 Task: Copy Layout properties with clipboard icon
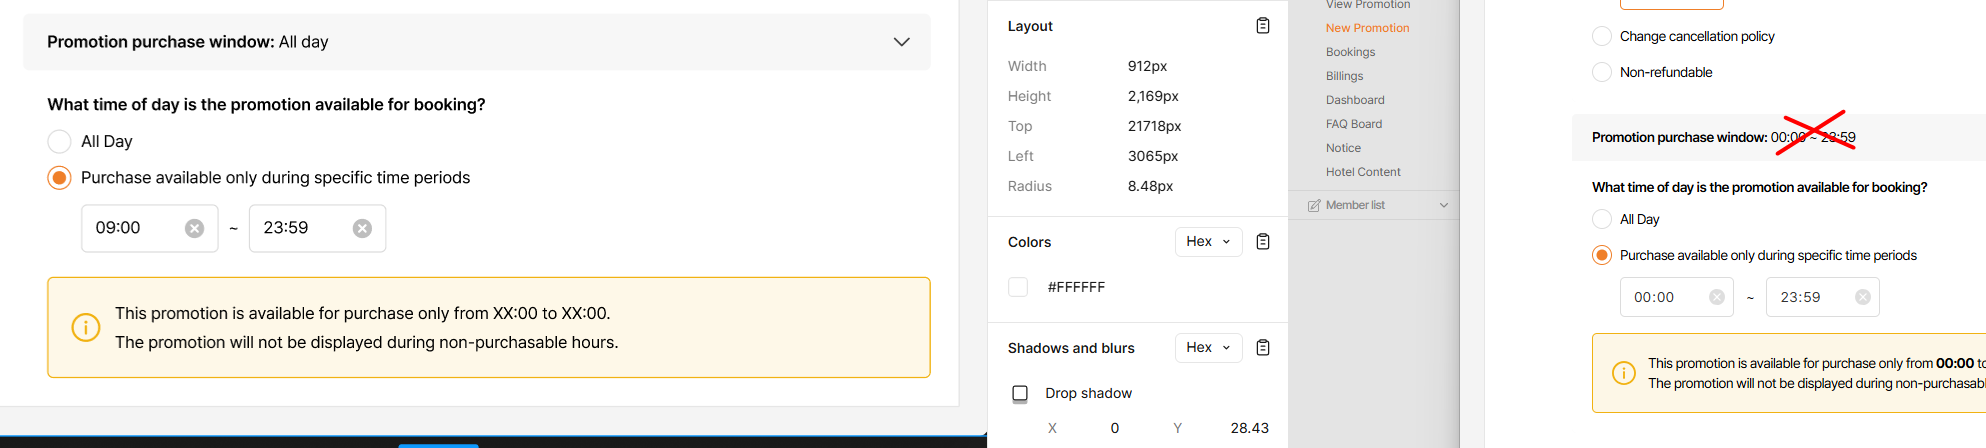(x=1263, y=26)
